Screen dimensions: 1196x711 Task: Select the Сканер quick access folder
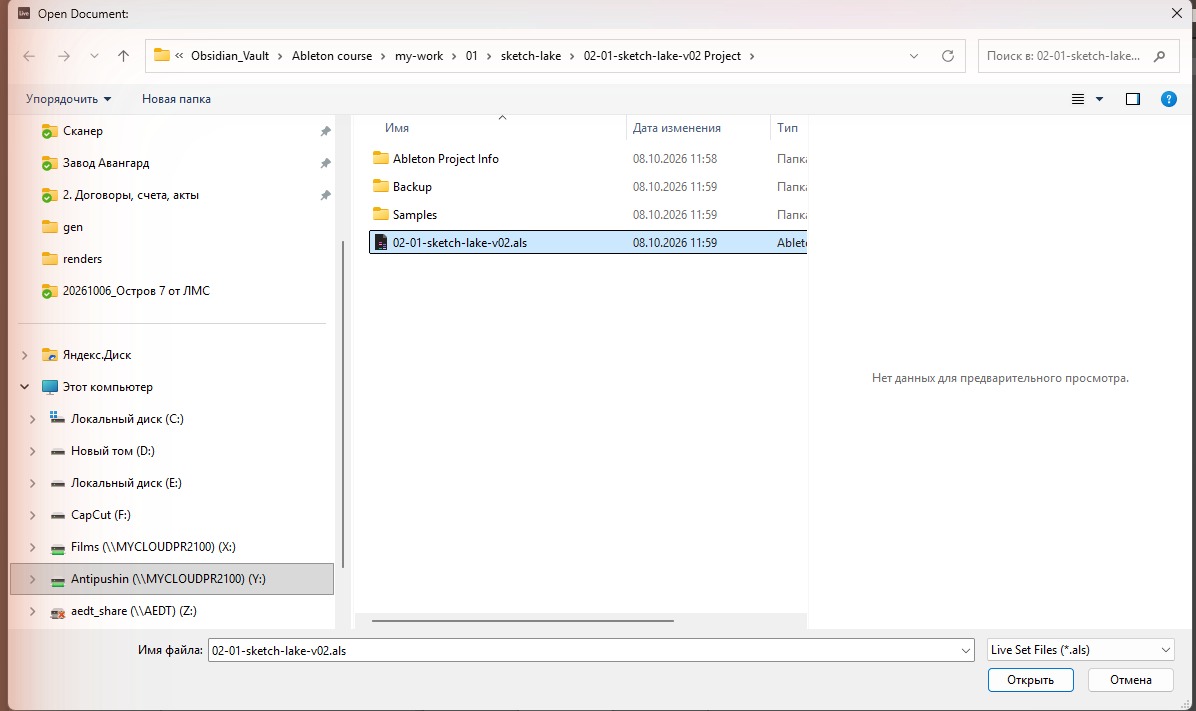tap(82, 131)
